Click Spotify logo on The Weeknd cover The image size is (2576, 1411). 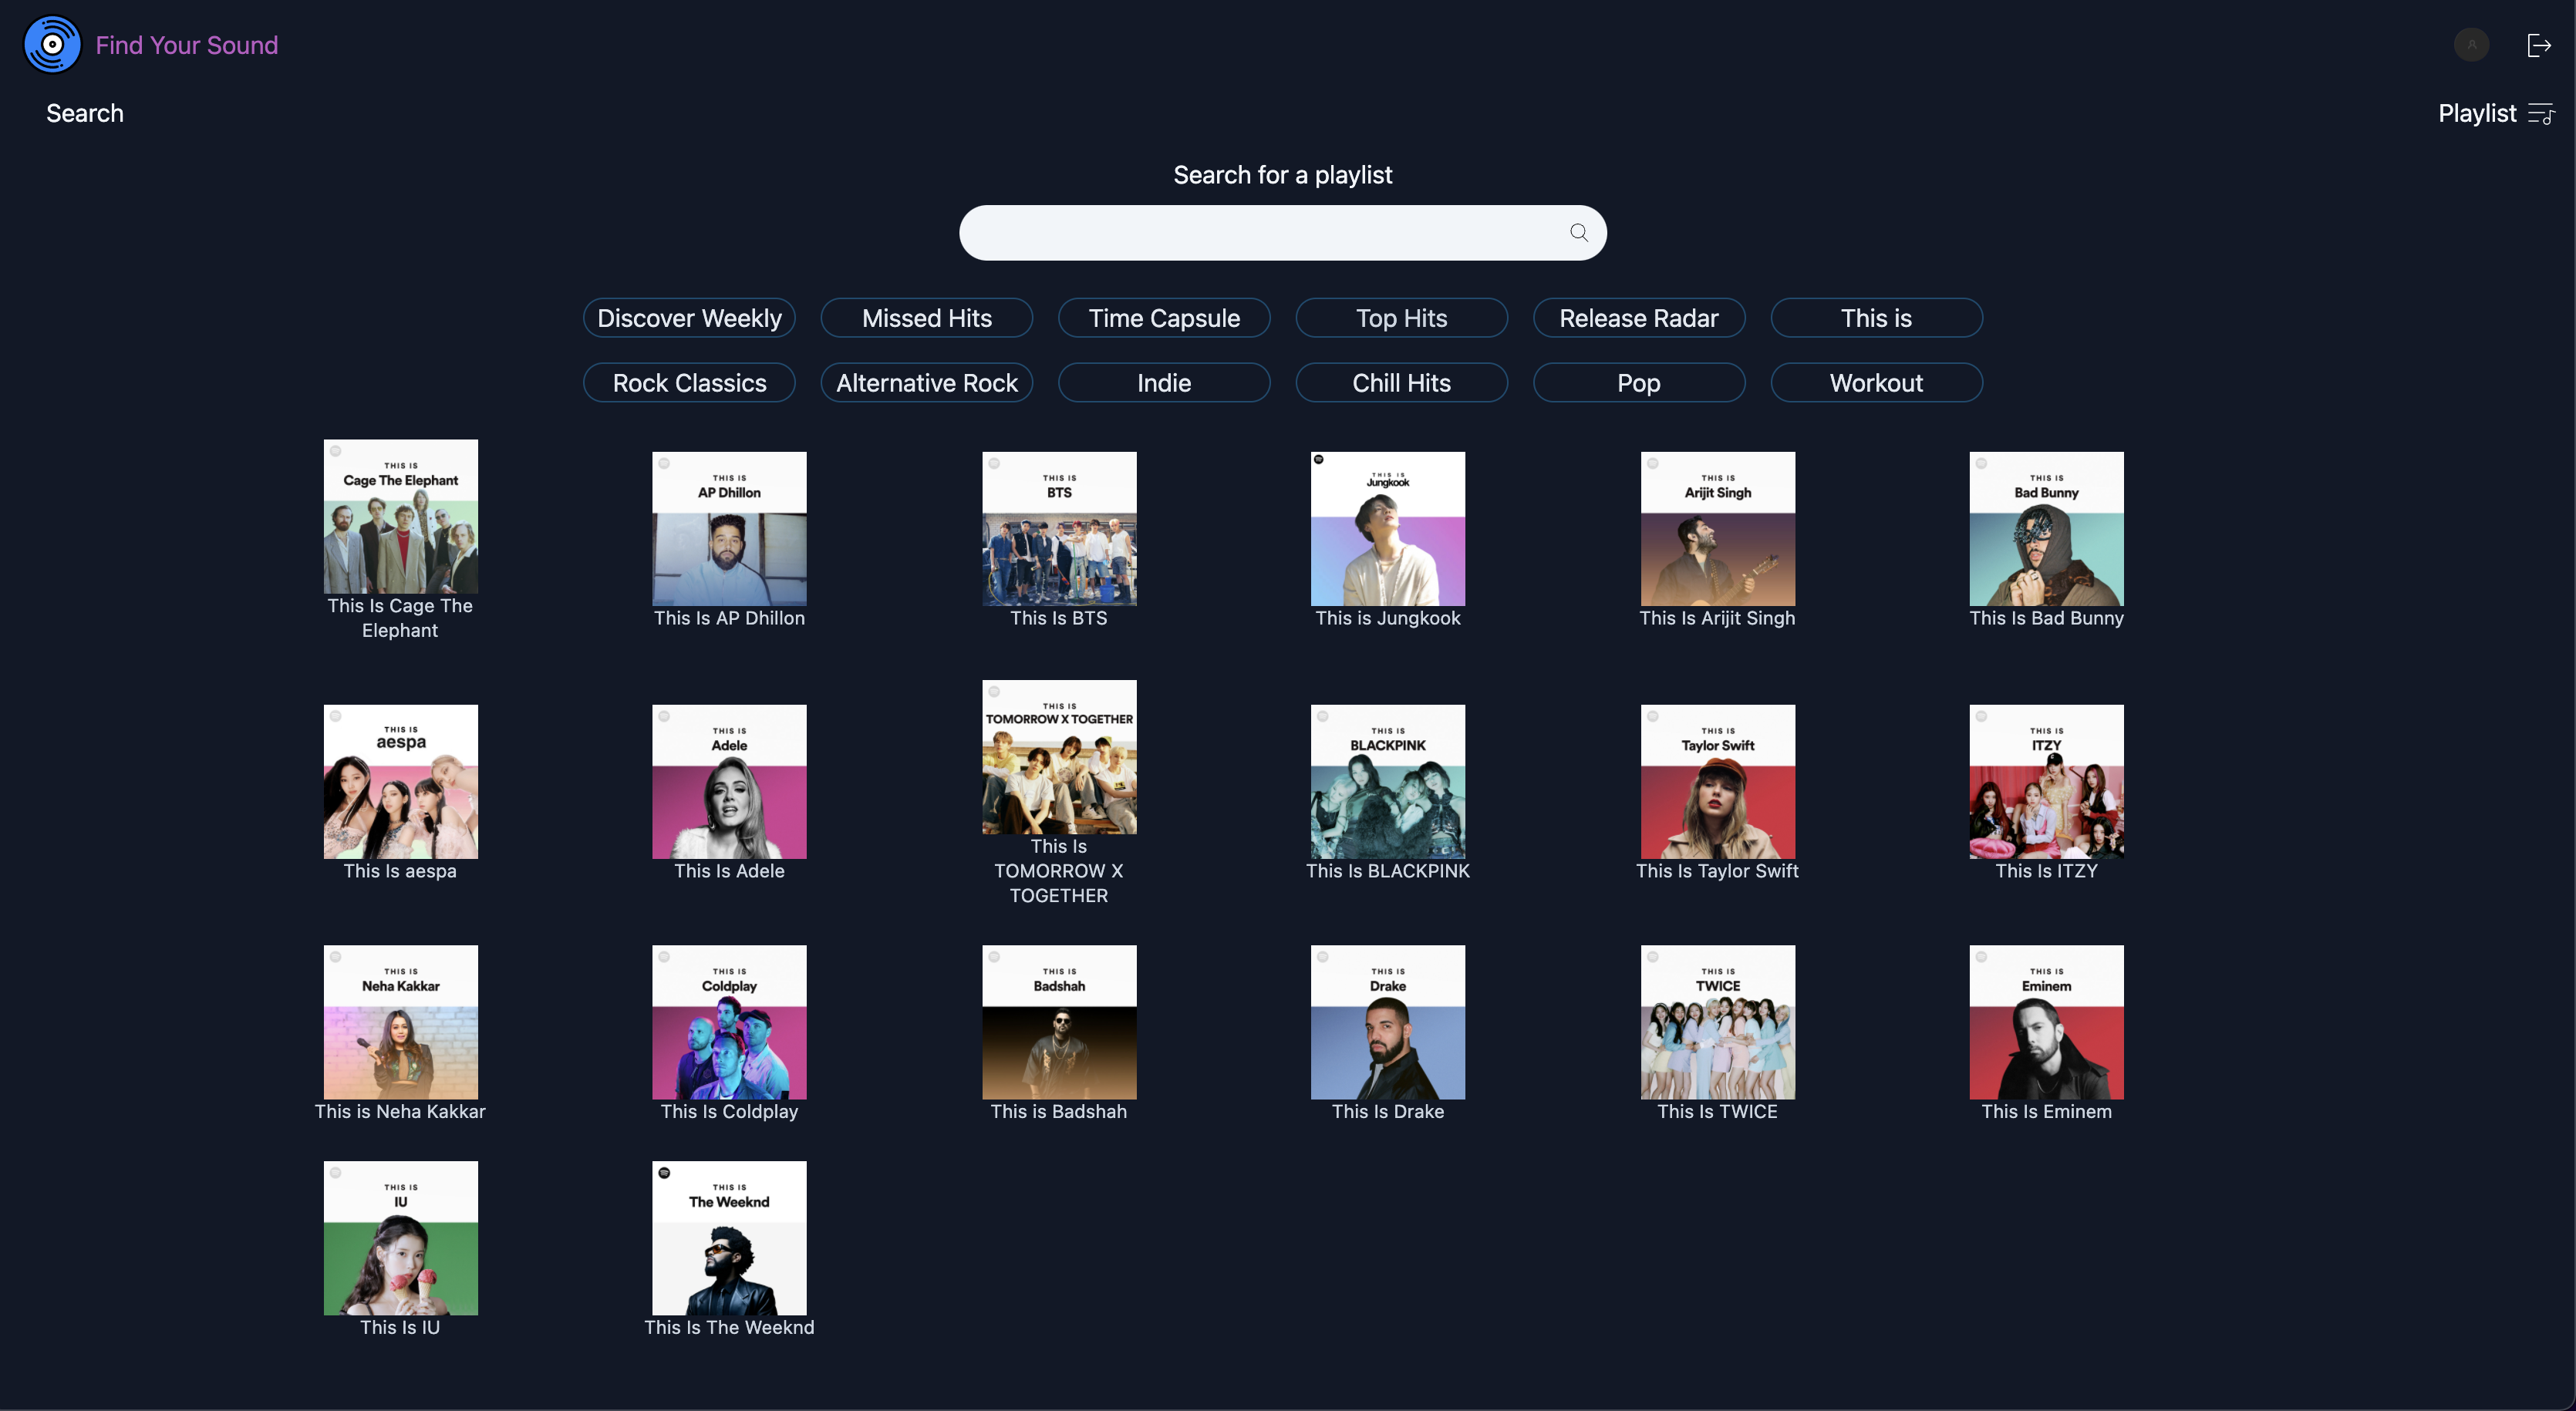click(x=664, y=1172)
